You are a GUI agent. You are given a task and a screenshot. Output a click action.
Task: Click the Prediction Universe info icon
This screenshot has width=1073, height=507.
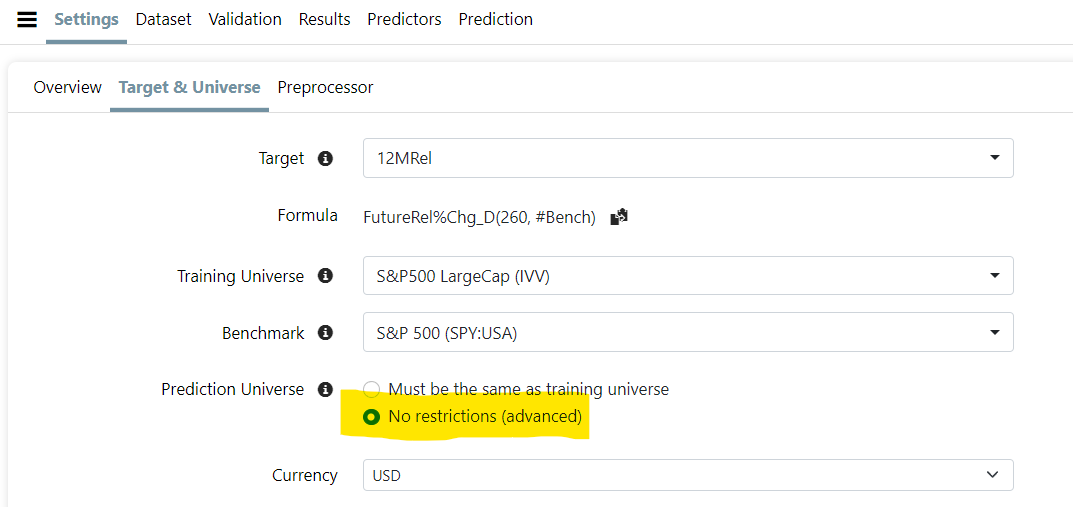tap(325, 389)
